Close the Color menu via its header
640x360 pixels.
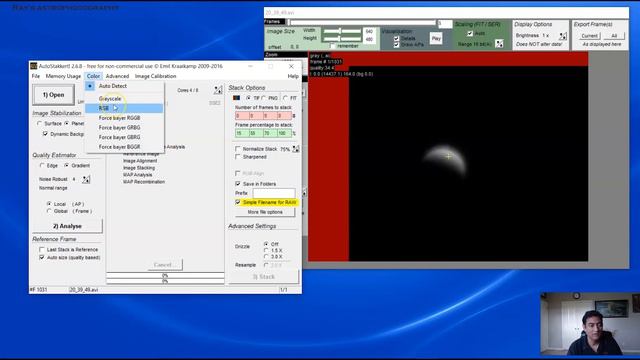click(93, 76)
